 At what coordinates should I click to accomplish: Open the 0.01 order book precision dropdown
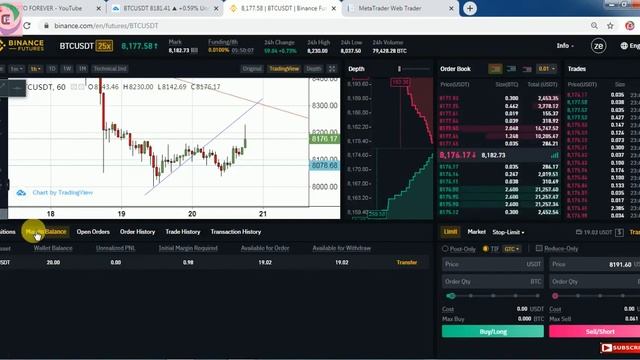click(547, 69)
